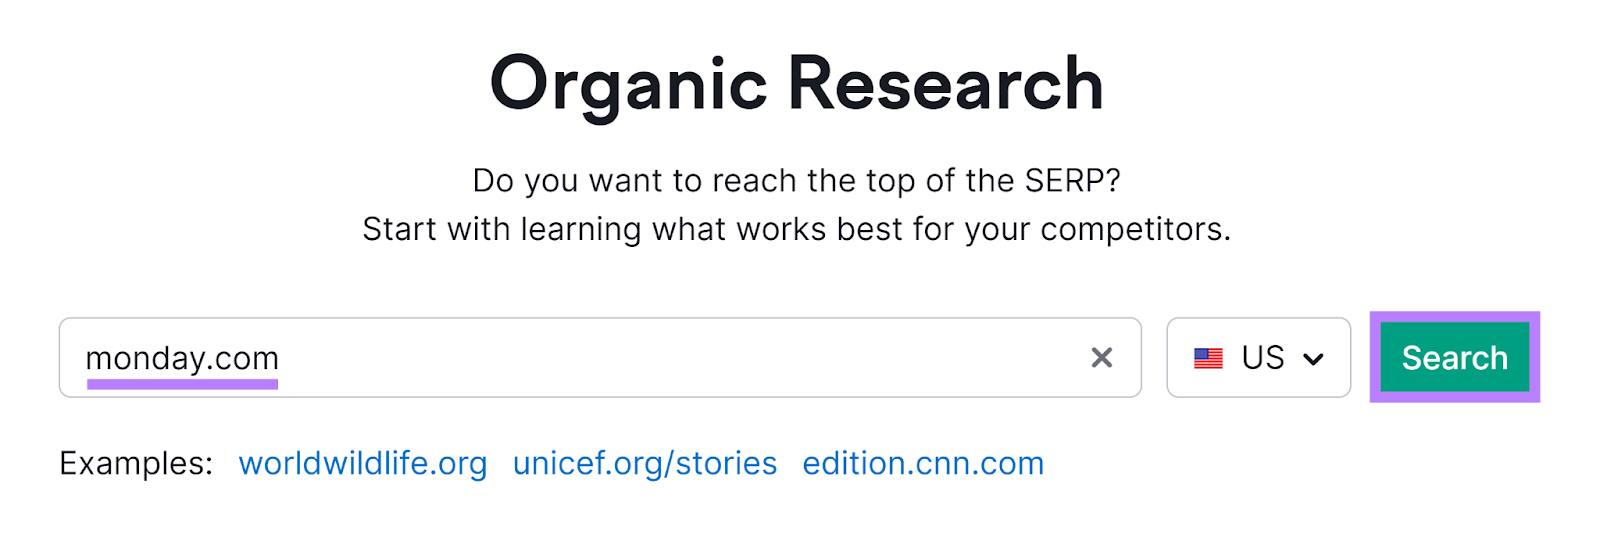Screen dimensions: 1600x538
Task: Click the monday.com text in the input
Action: pos(182,358)
